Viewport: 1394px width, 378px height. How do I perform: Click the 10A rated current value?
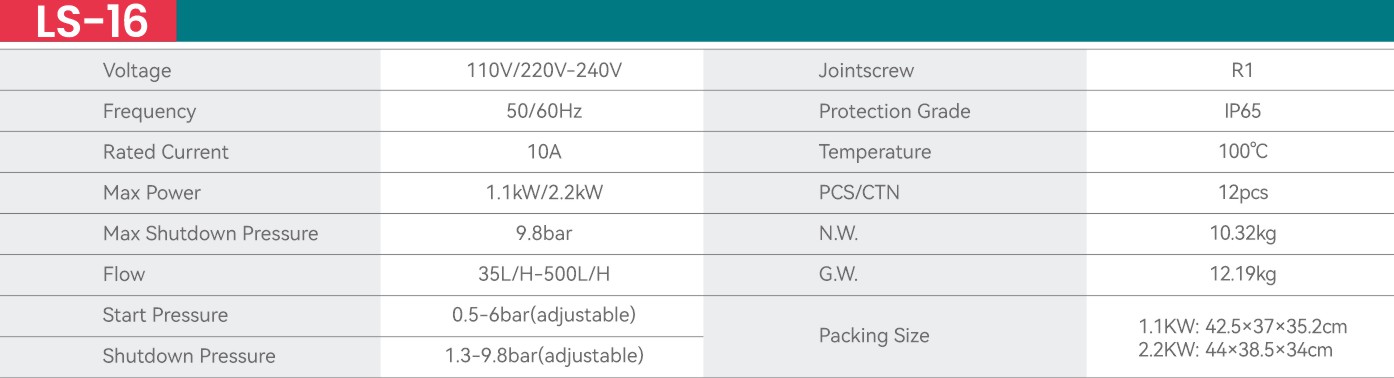[x=544, y=152]
